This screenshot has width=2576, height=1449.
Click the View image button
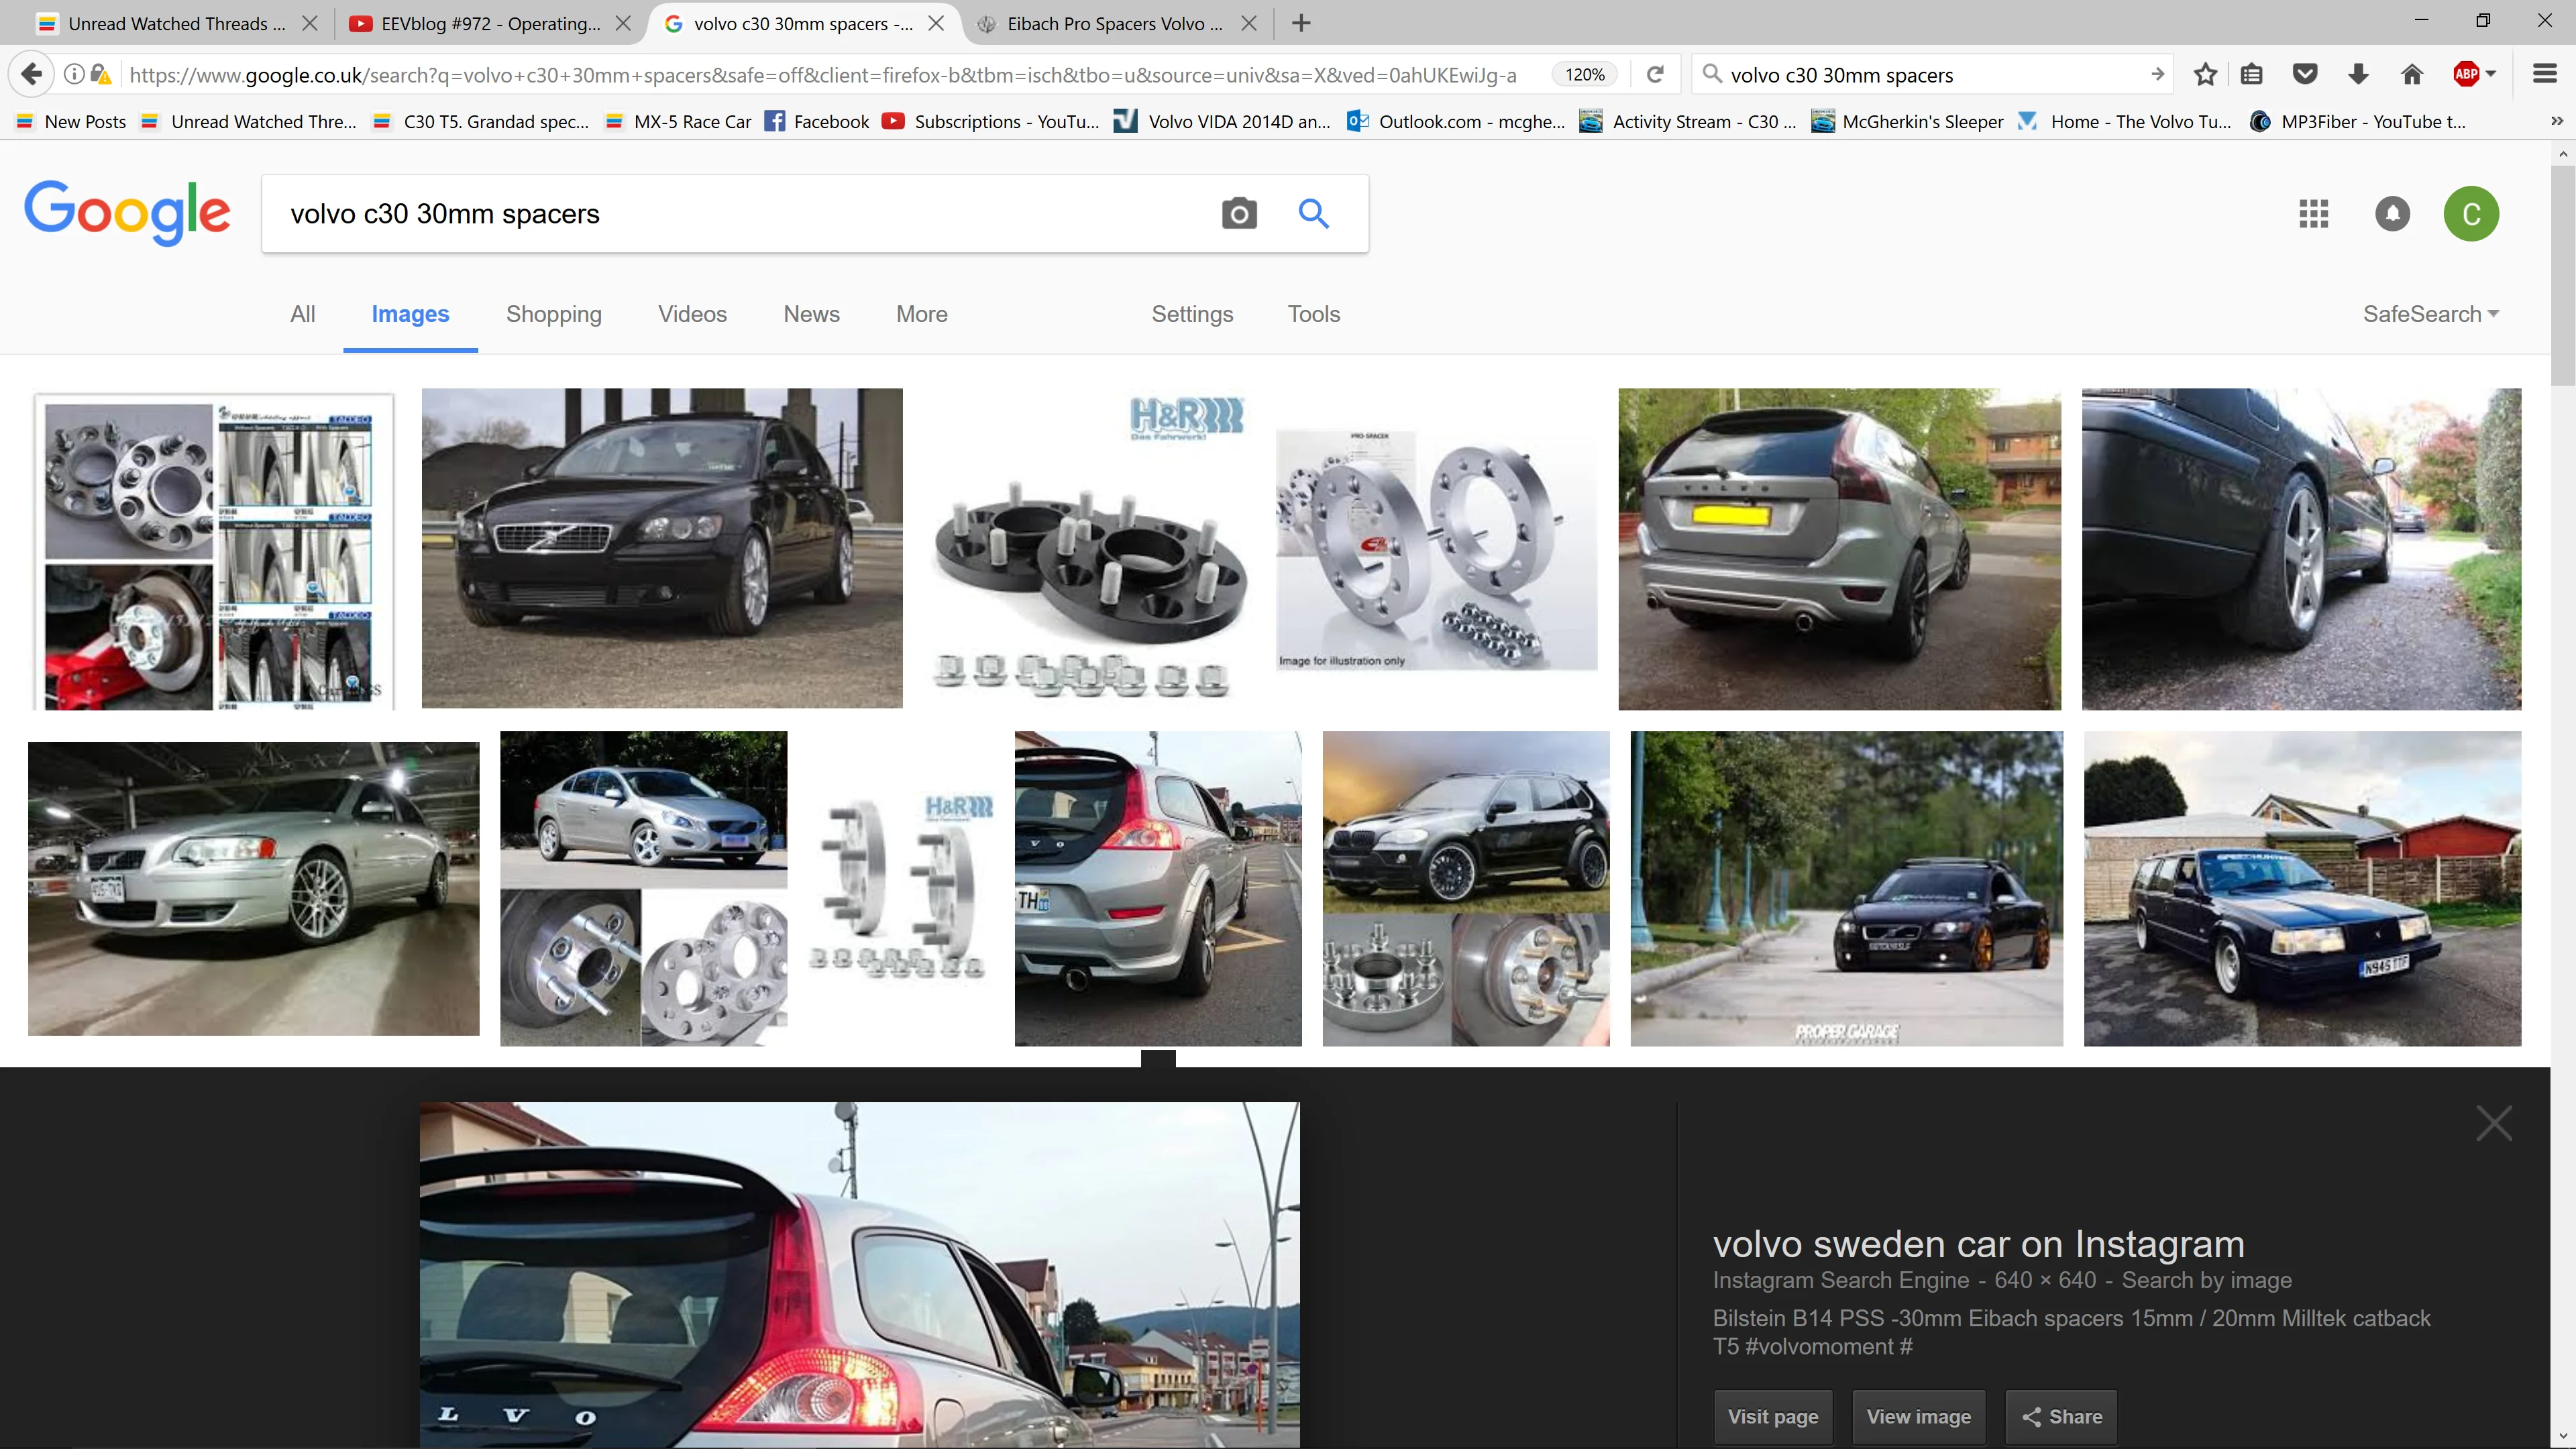tap(1918, 1416)
